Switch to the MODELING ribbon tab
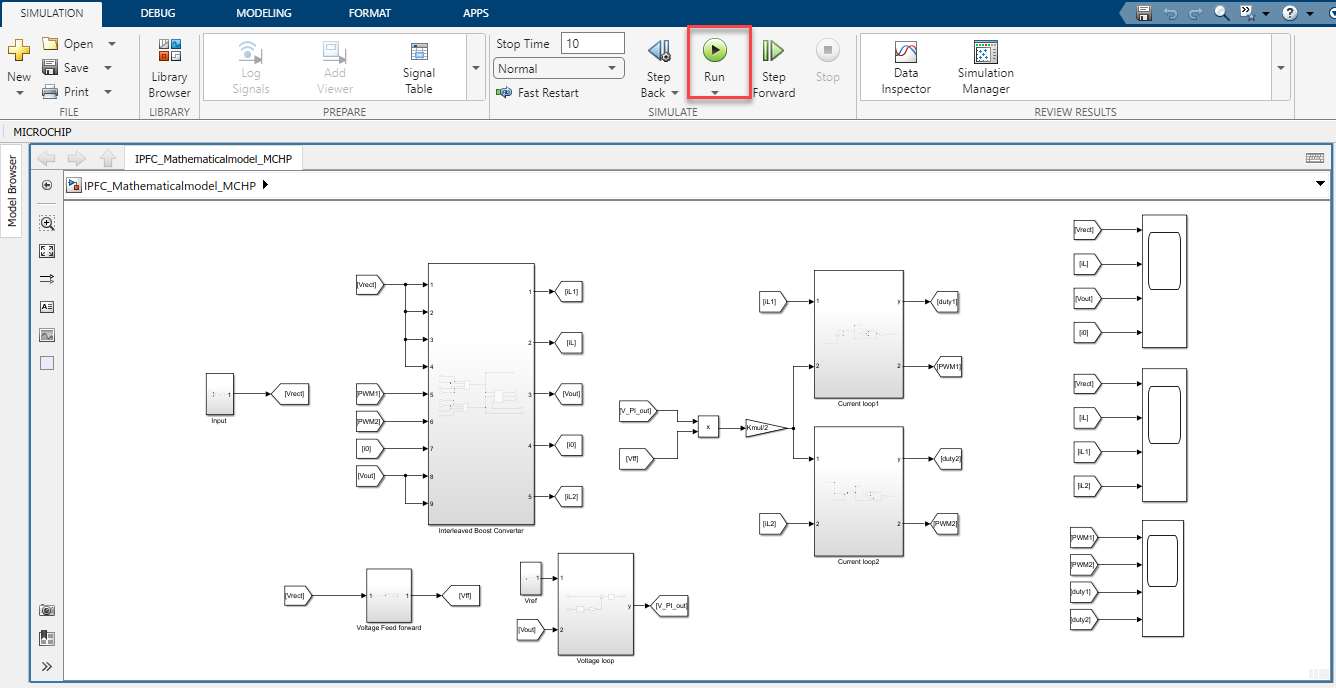Screen dimensions: 1336x688 pyautogui.click(x=264, y=13)
